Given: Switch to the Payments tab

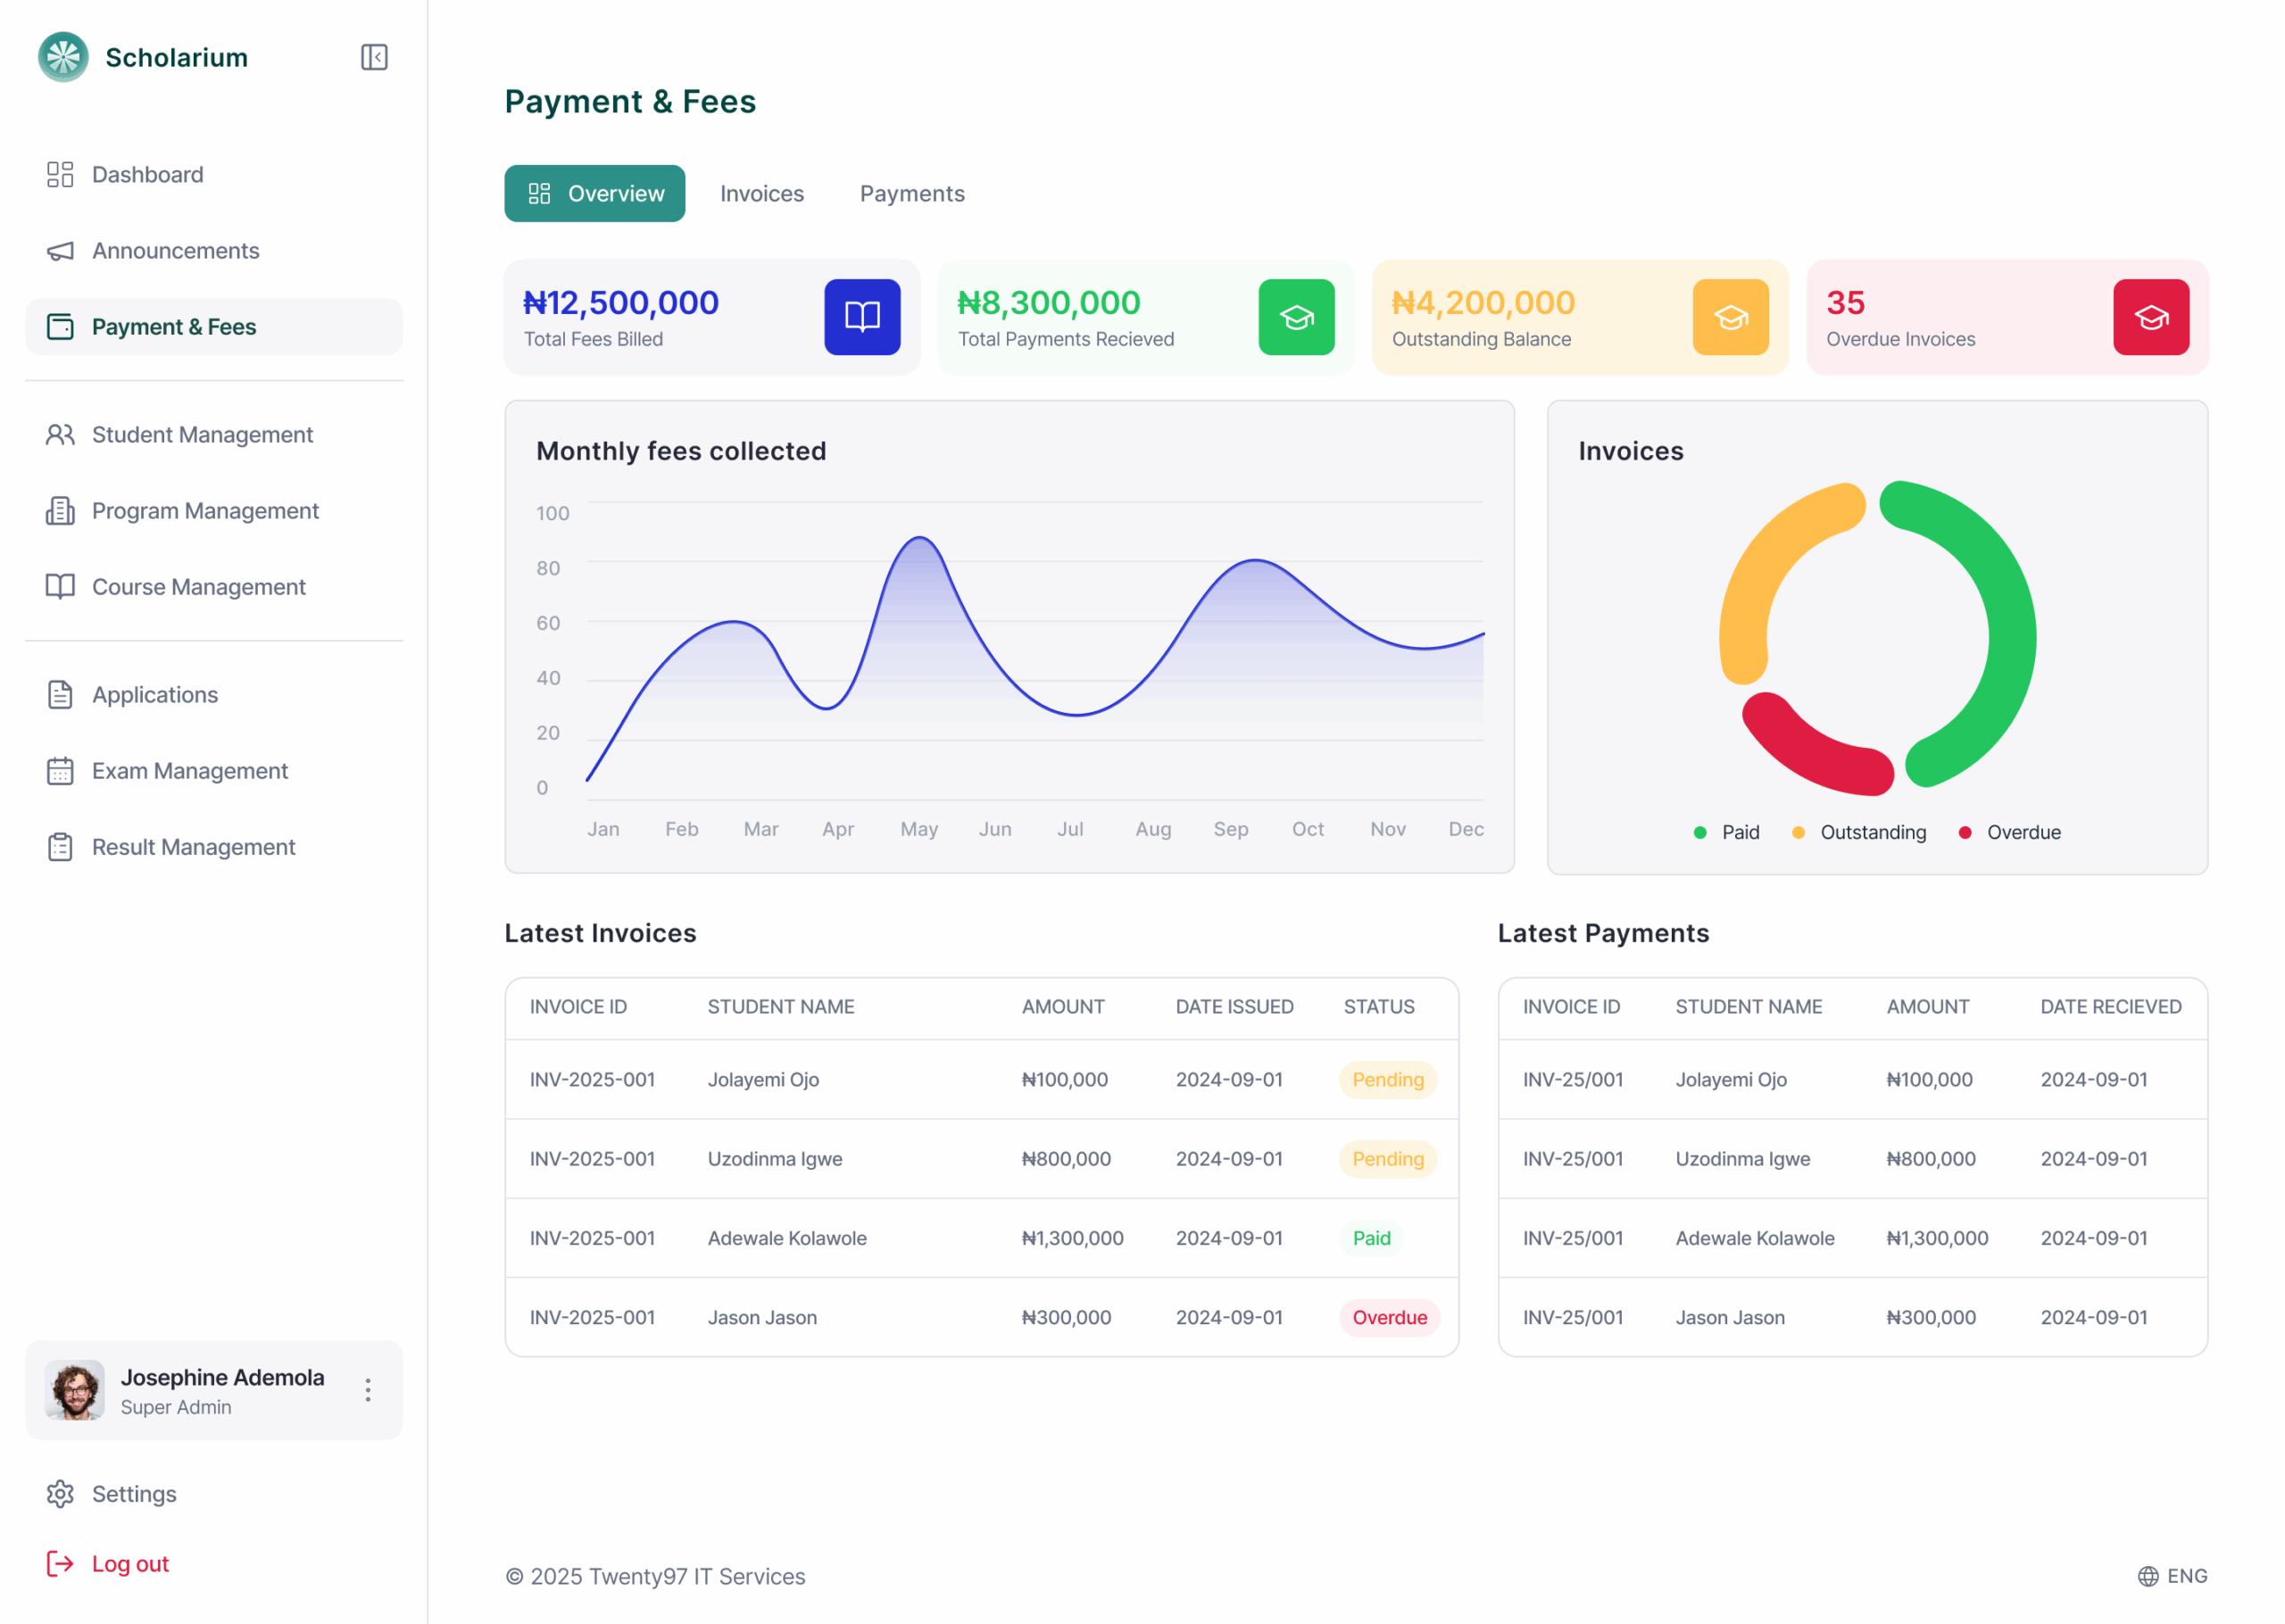Looking at the screenshot, I should (x=911, y=194).
